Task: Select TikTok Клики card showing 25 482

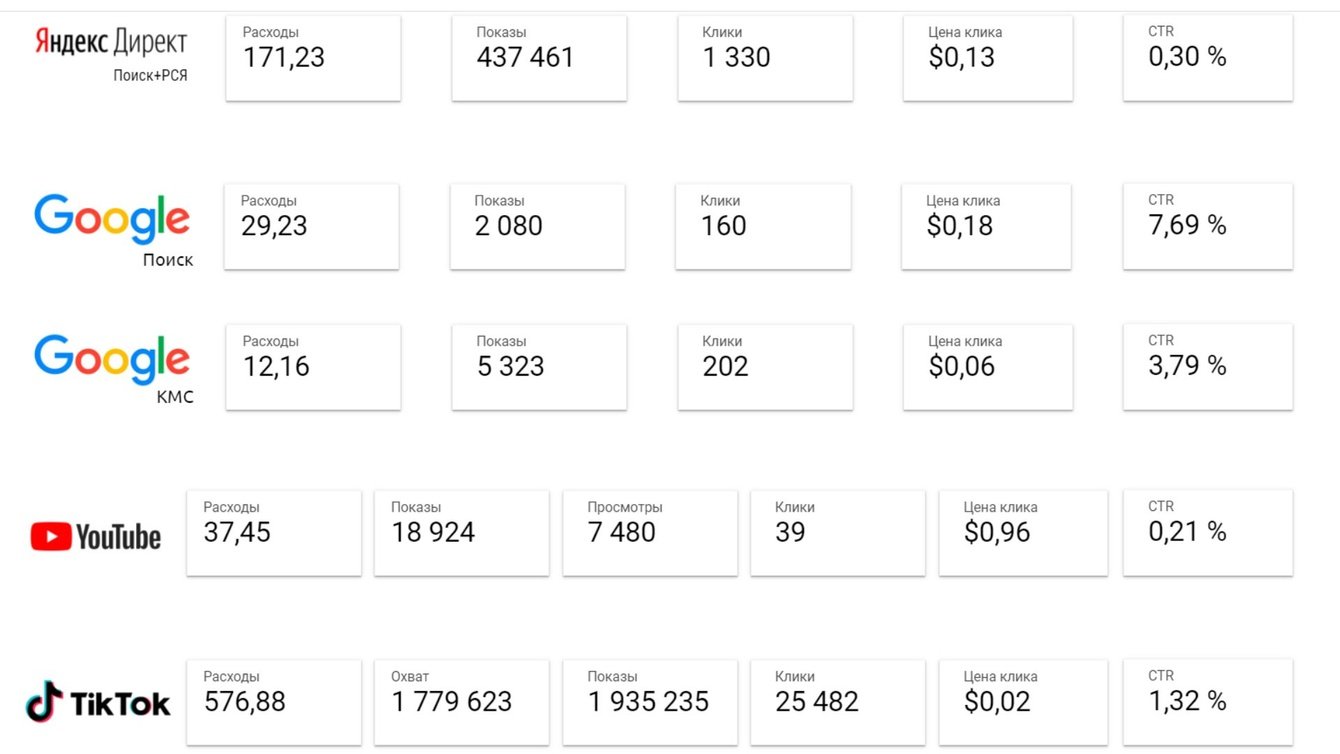Action: point(837,702)
